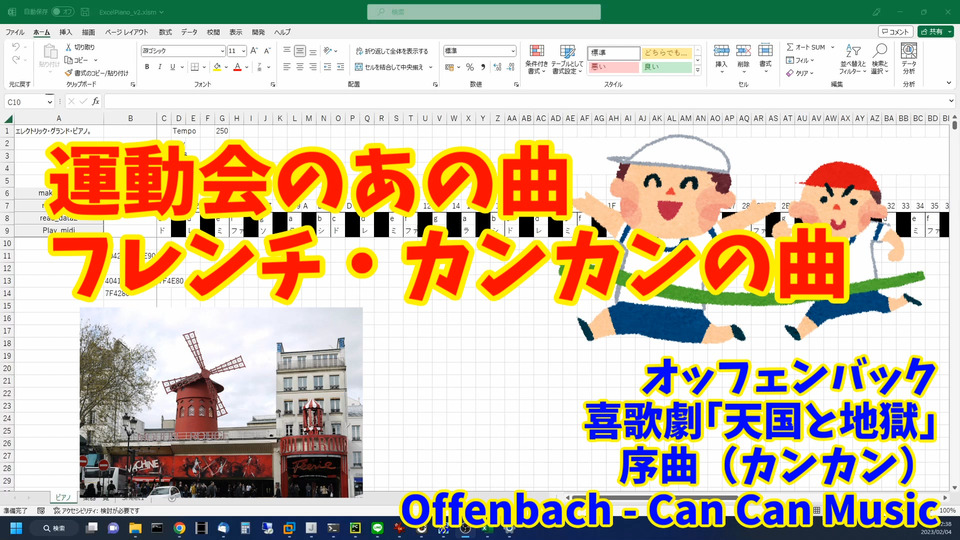
Task: Toggle Wrap Text (折り返して全体を表示する)
Action: tap(392, 51)
